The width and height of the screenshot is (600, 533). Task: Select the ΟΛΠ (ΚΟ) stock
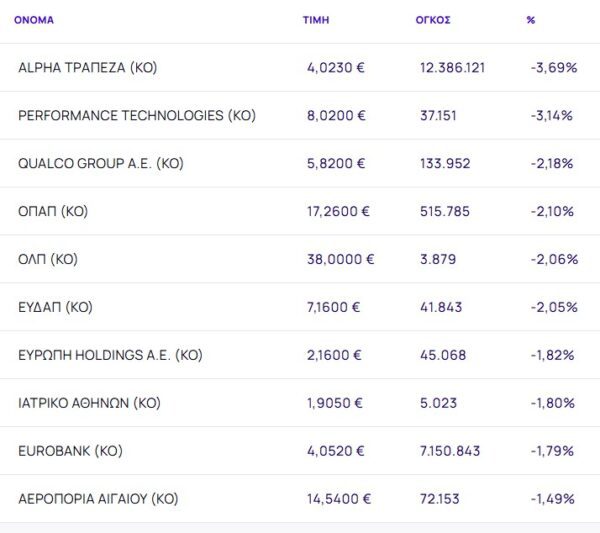48,259
